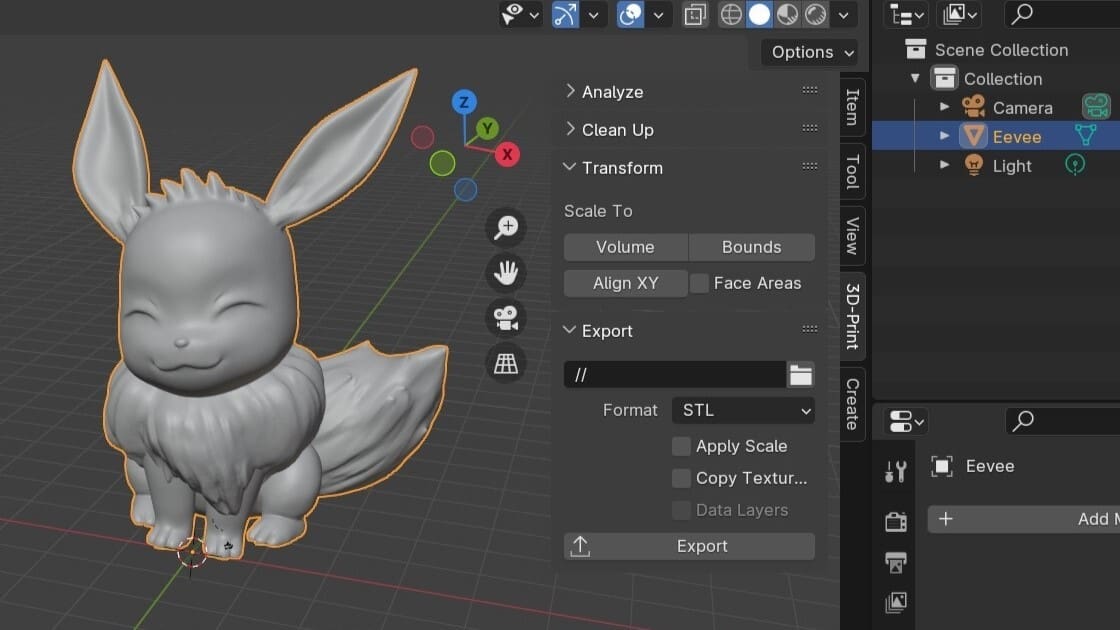
Task: Open the Render properties tab
Action: click(896, 521)
